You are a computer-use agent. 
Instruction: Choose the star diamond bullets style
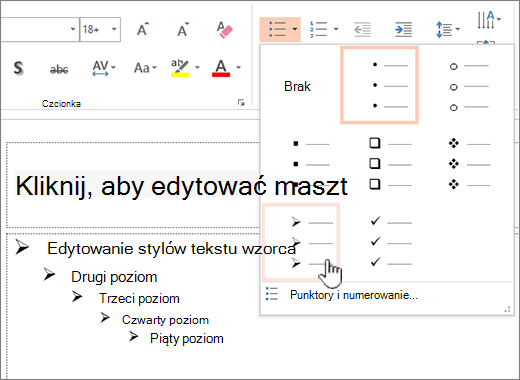click(469, 164)
